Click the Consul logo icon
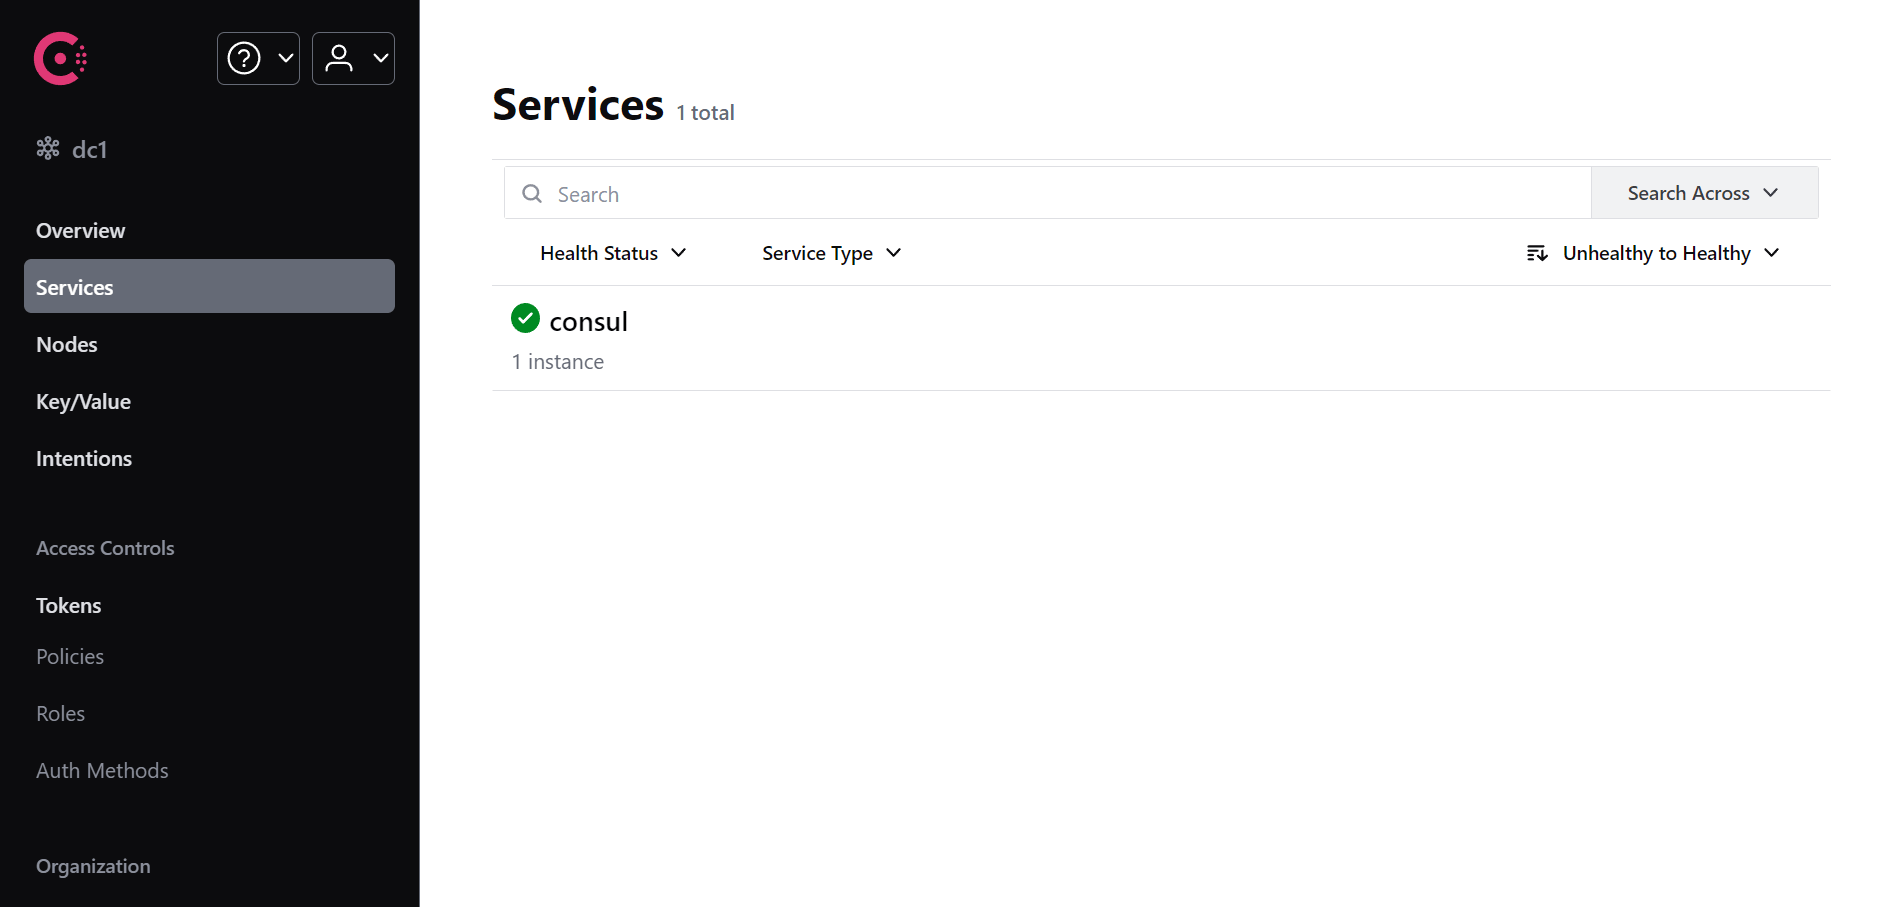The height and width of the screenshot is (907, 1902). [59, 57]
